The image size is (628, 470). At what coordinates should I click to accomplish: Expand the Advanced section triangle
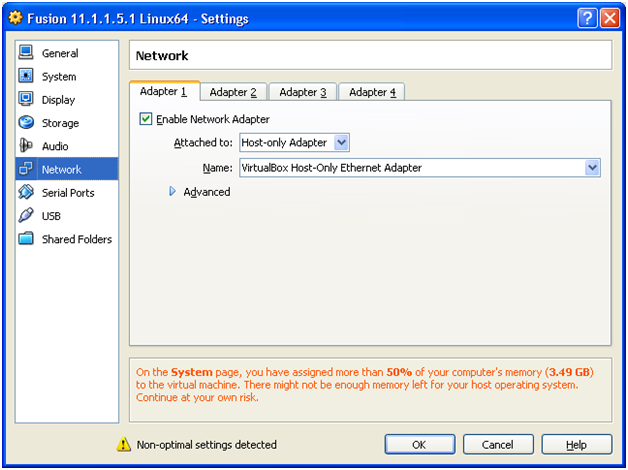tap(173, 192)
